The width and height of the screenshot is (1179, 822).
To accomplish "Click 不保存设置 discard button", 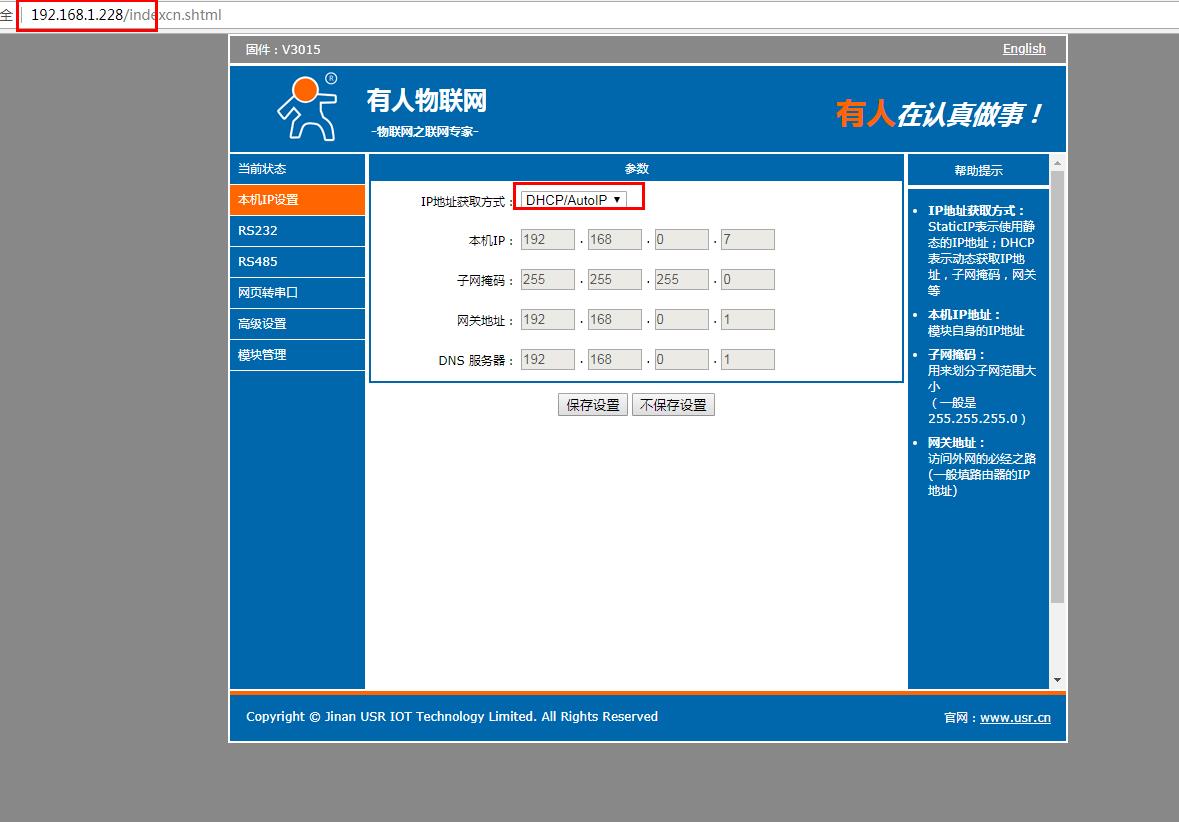I will click(673, 405).
